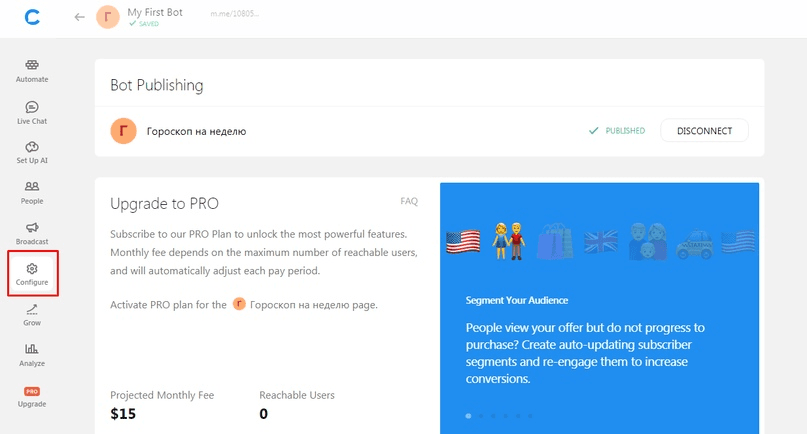Click the My First Bot title
Image resolution: width=807 pixels, height=434 pixels.
coord(155,12)
